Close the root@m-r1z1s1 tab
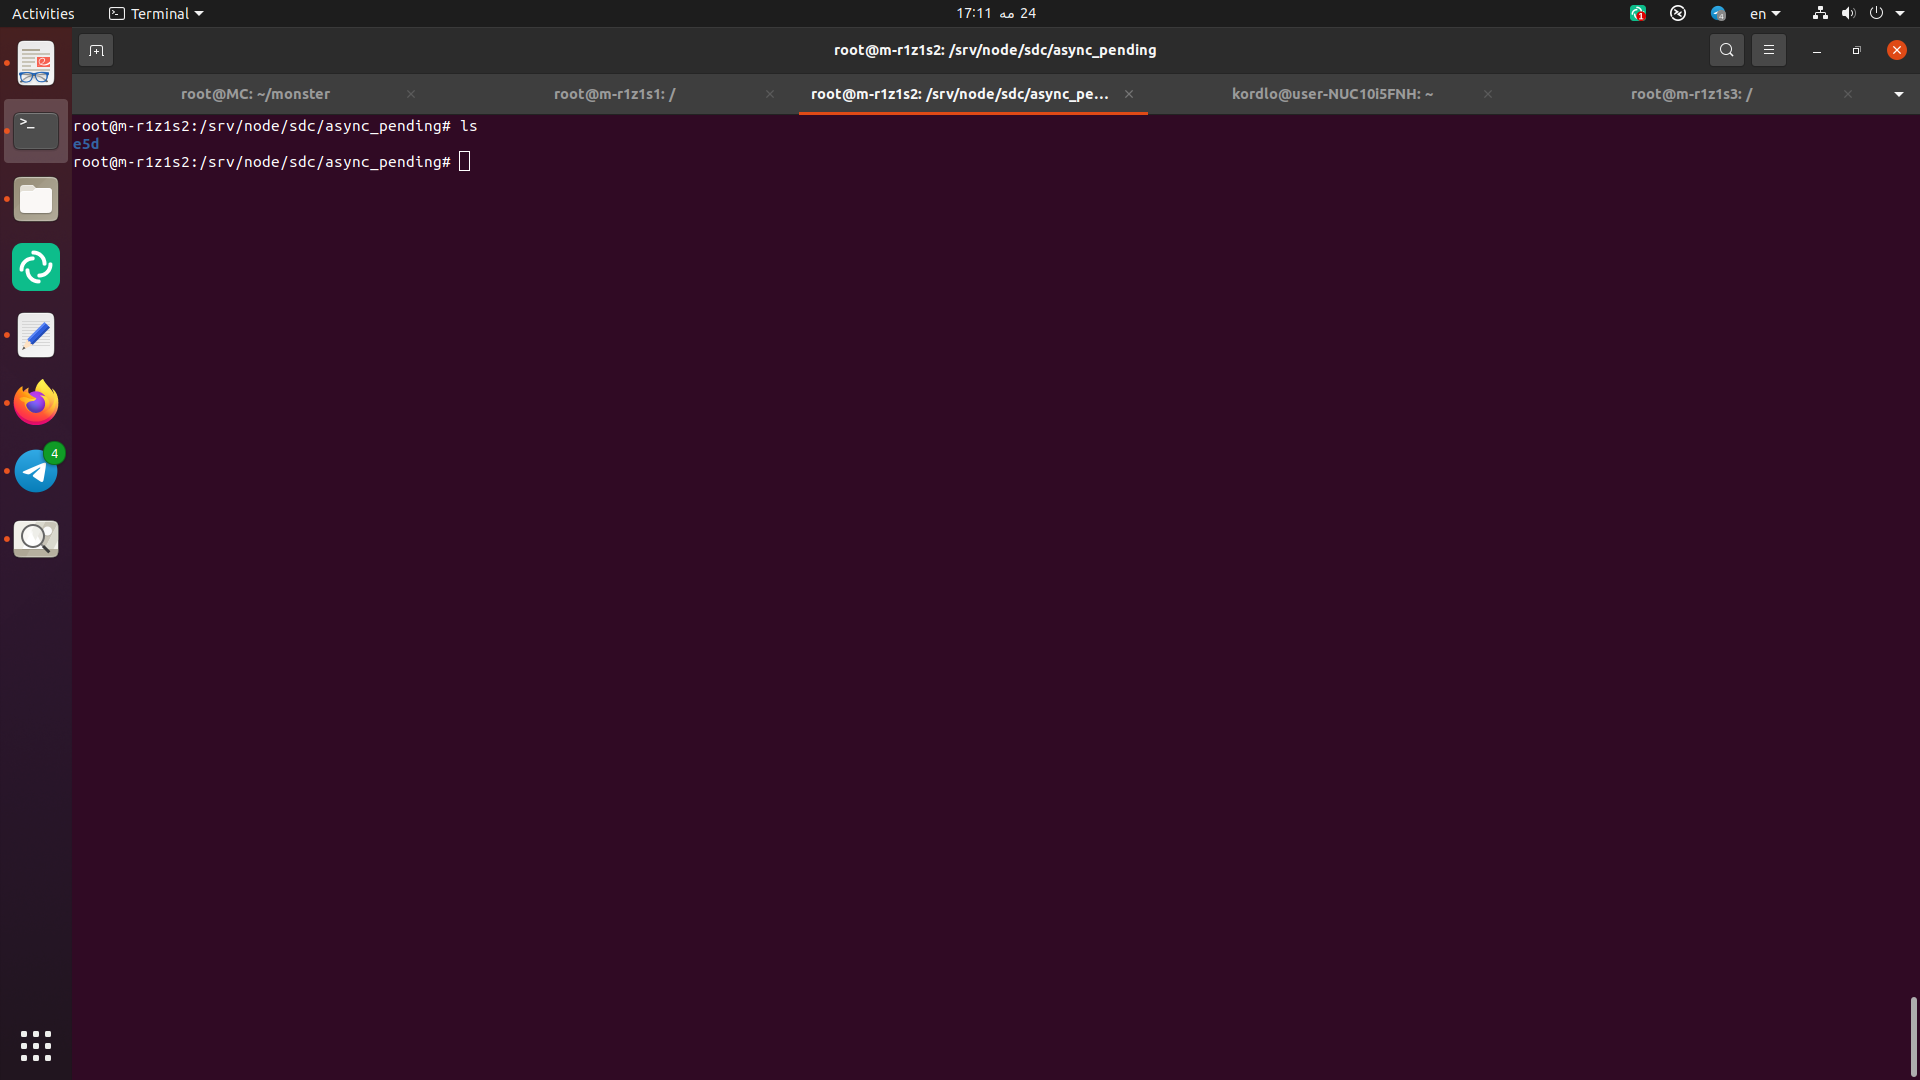Image resolution: width=1920 pixels, height=1080 pixels. coord(769,94)
